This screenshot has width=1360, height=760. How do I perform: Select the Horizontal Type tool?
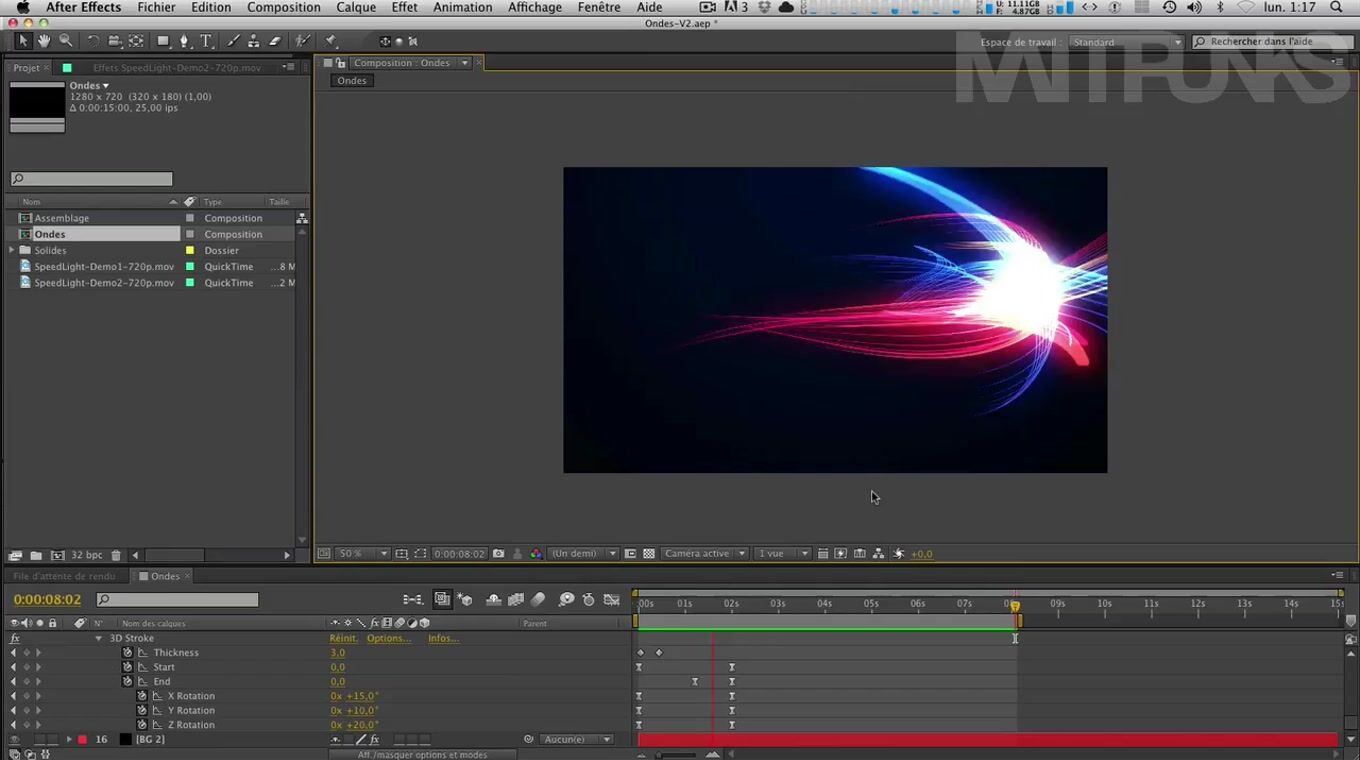tap(206, 41)
